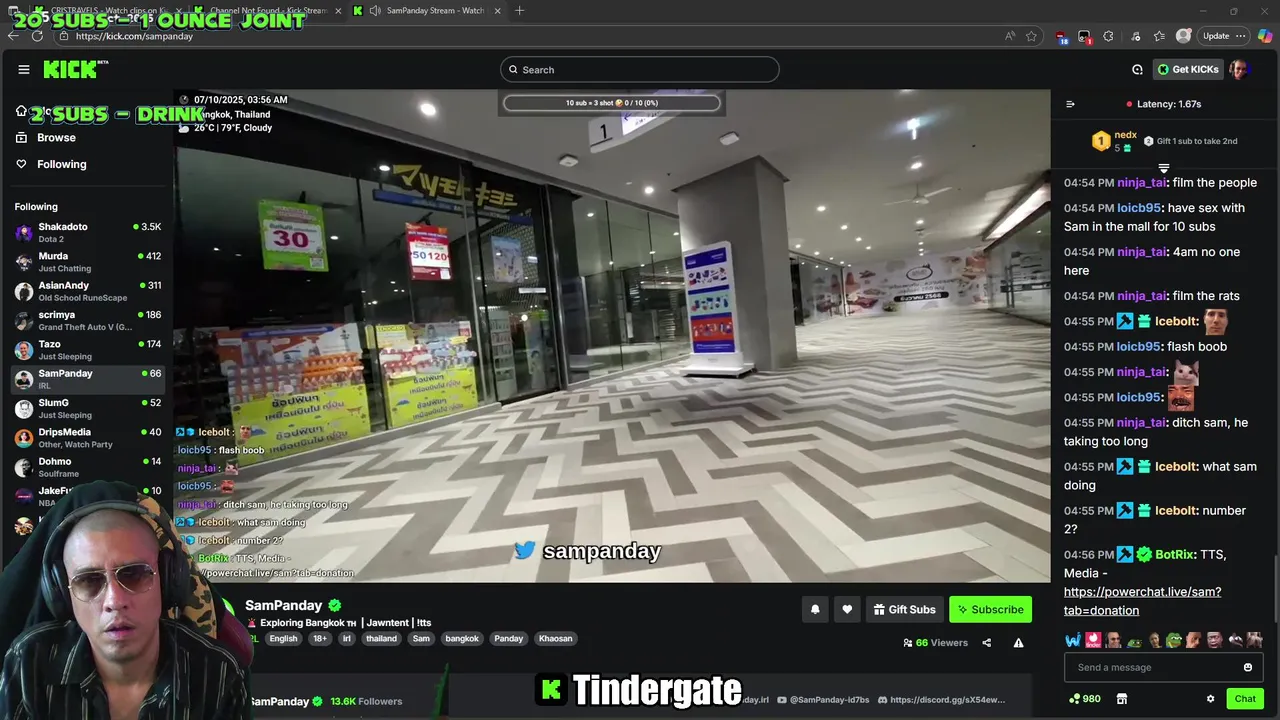Open a new browser tab
This screenshot has height=720, width=1280.
click(519, 10)
